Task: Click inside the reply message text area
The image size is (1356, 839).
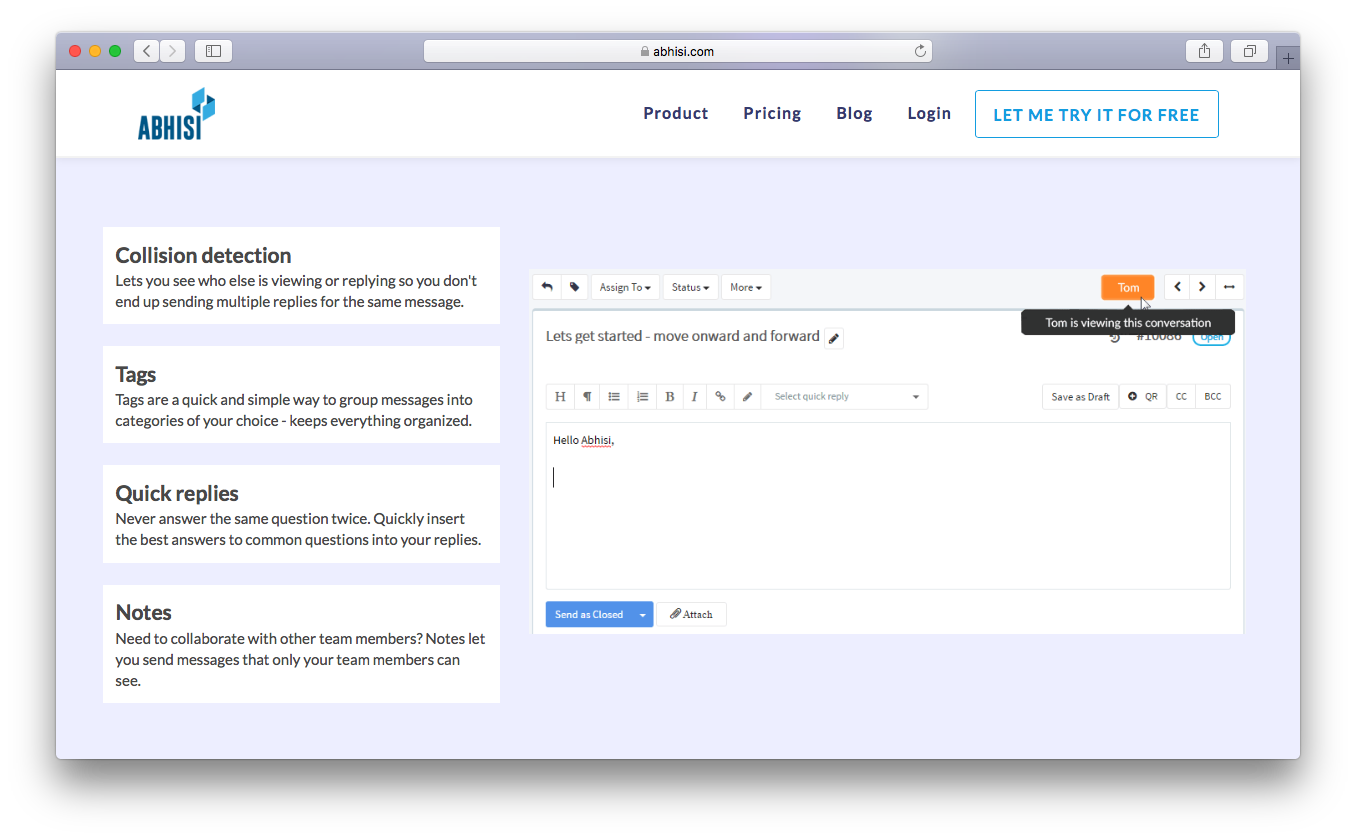Action: 888,506
